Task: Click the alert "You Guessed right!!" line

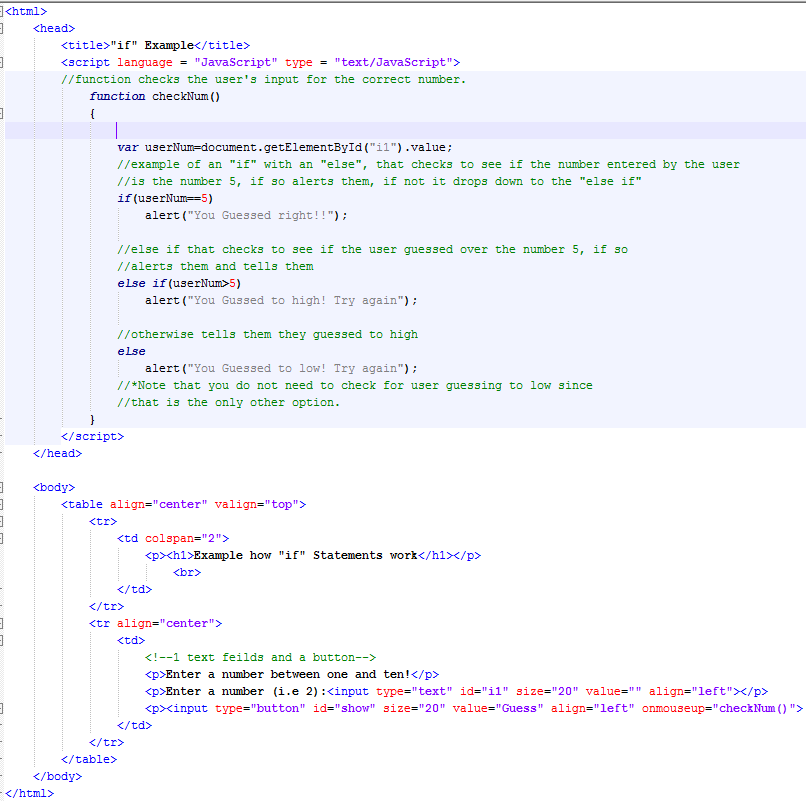Action: pos(246,215)
